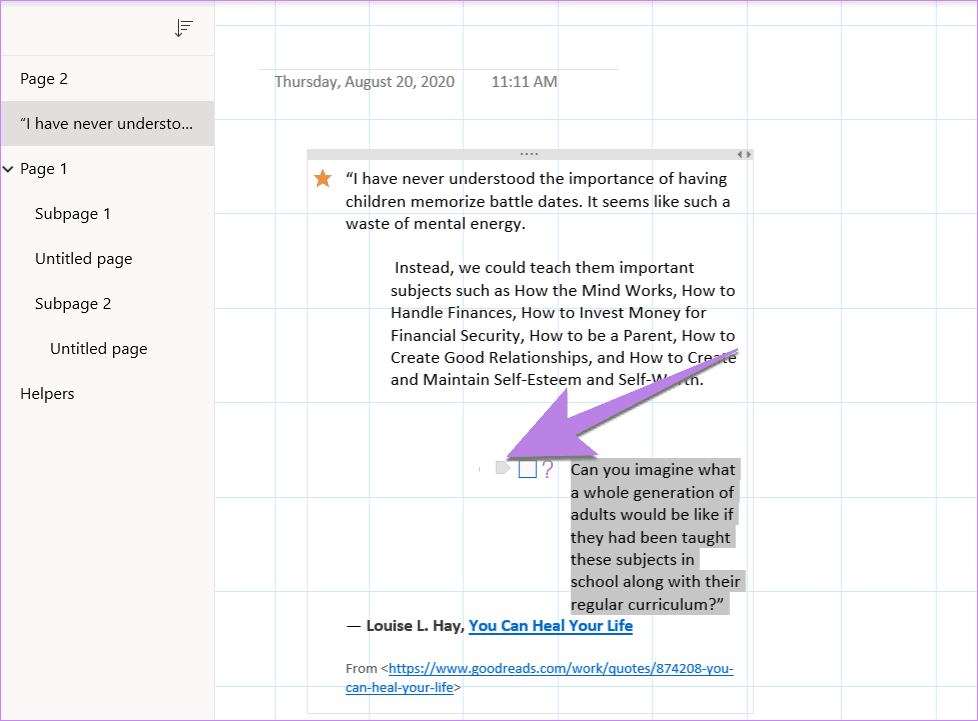
Task: Open the goodreads.com source URL
Action: [540, 677]
